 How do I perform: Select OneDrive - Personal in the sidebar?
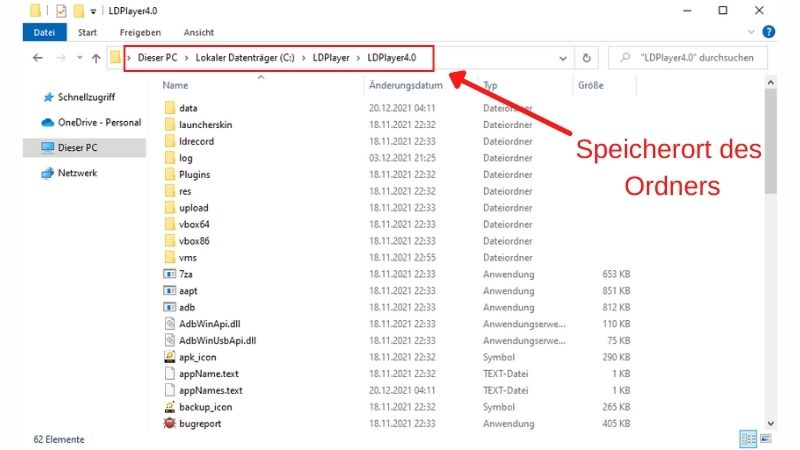point(99,122)
